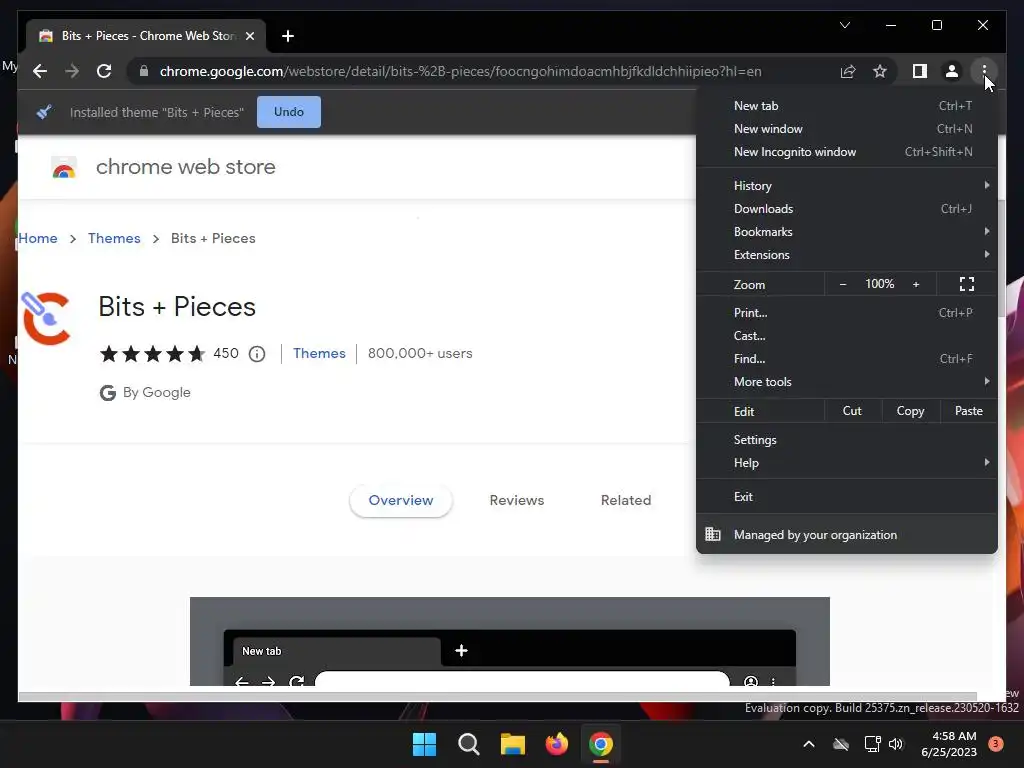Show hidden system tray icons
Screen dimensions: 1024x768
pyautogui.click(x=808, y=744)
